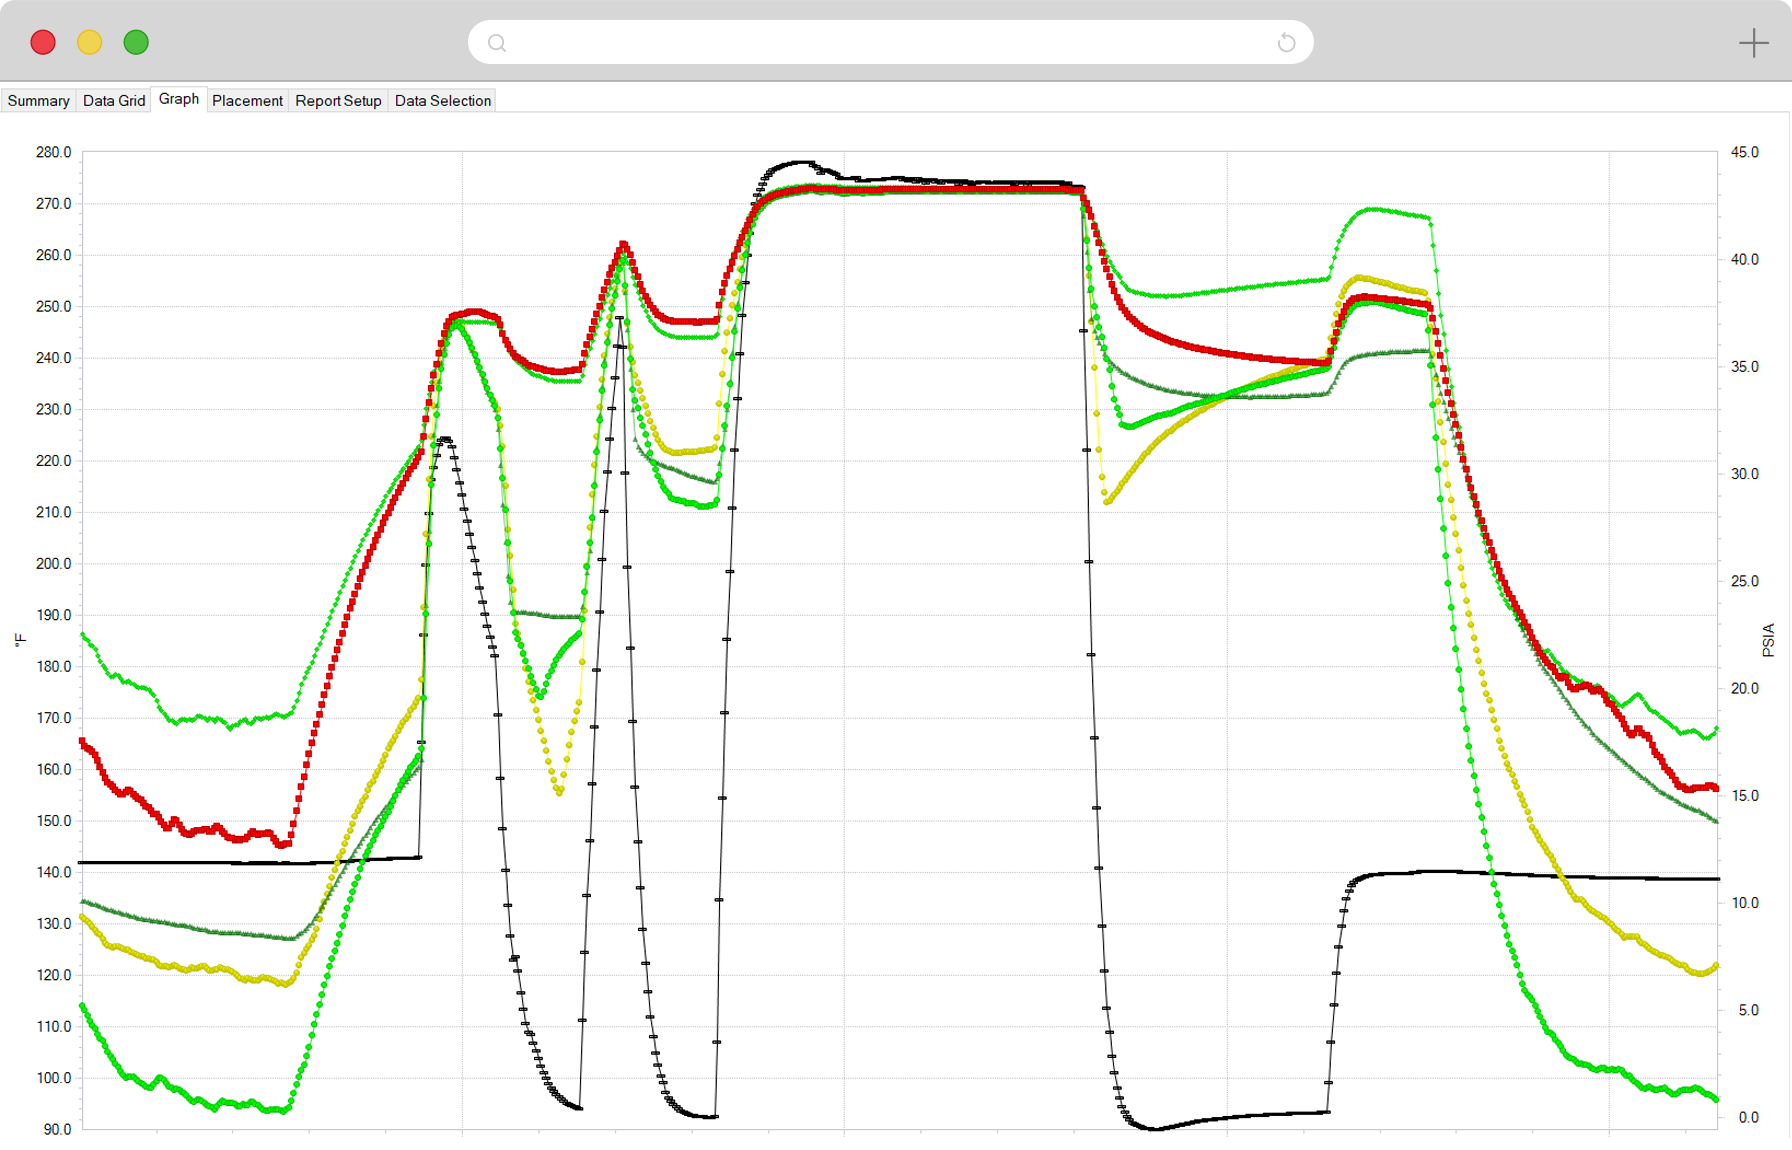1792x1150 pixels.
Task: Click the green maximize window button
Action: [x=136, y=43]
